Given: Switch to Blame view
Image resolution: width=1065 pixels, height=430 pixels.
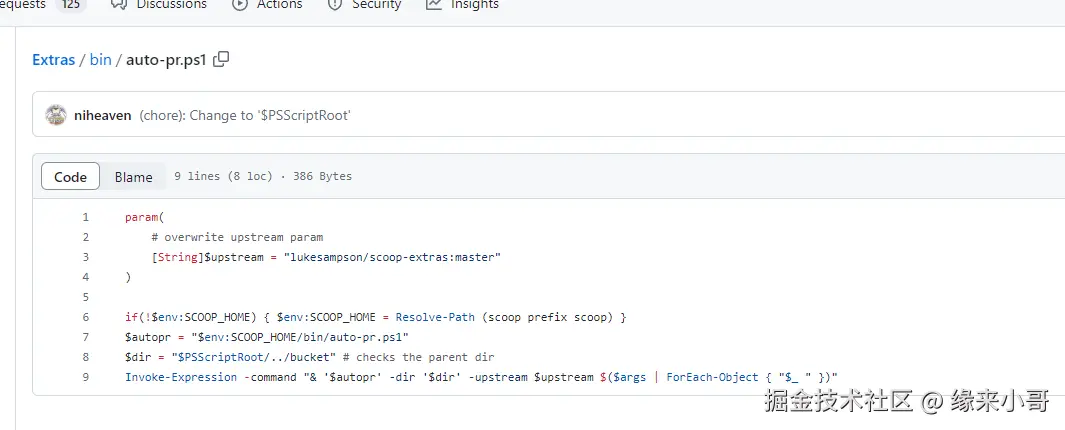Looking at the screenshot, I should 133,177.
